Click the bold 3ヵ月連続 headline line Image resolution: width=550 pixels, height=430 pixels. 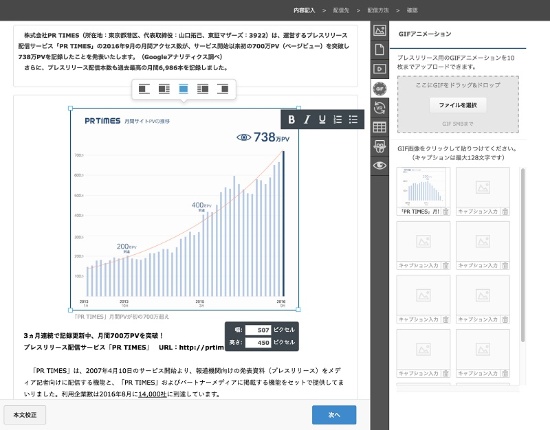[x=93, y=336]
